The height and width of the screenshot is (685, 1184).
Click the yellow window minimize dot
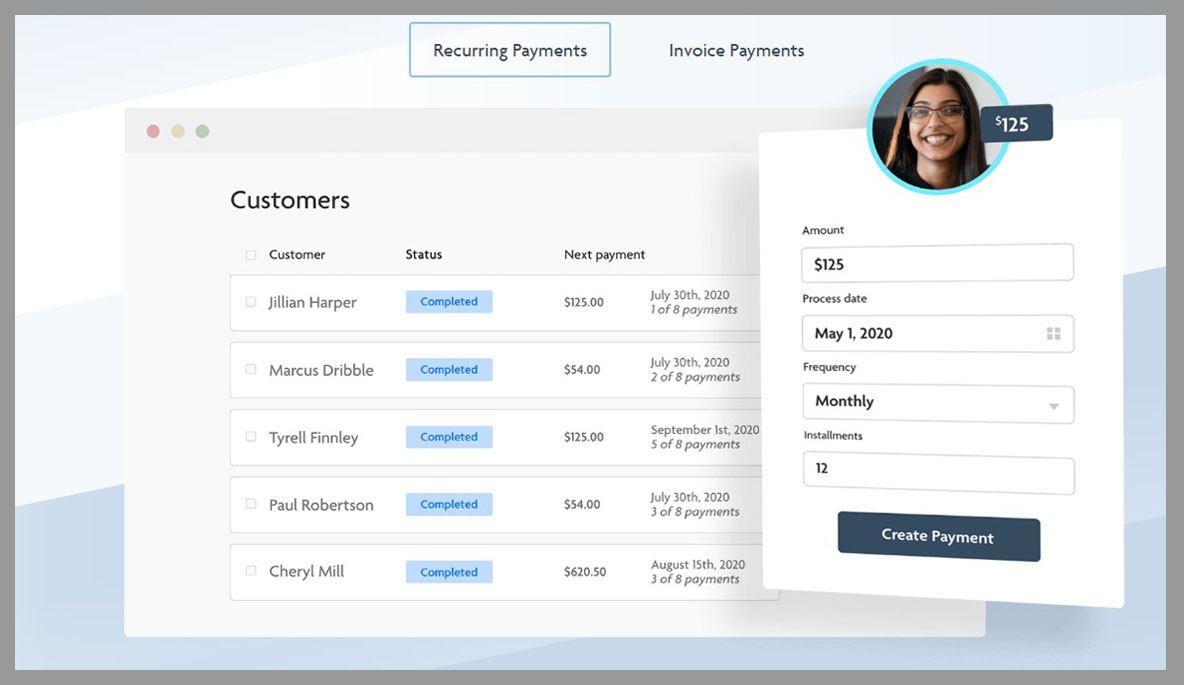[x=178, y=131]
